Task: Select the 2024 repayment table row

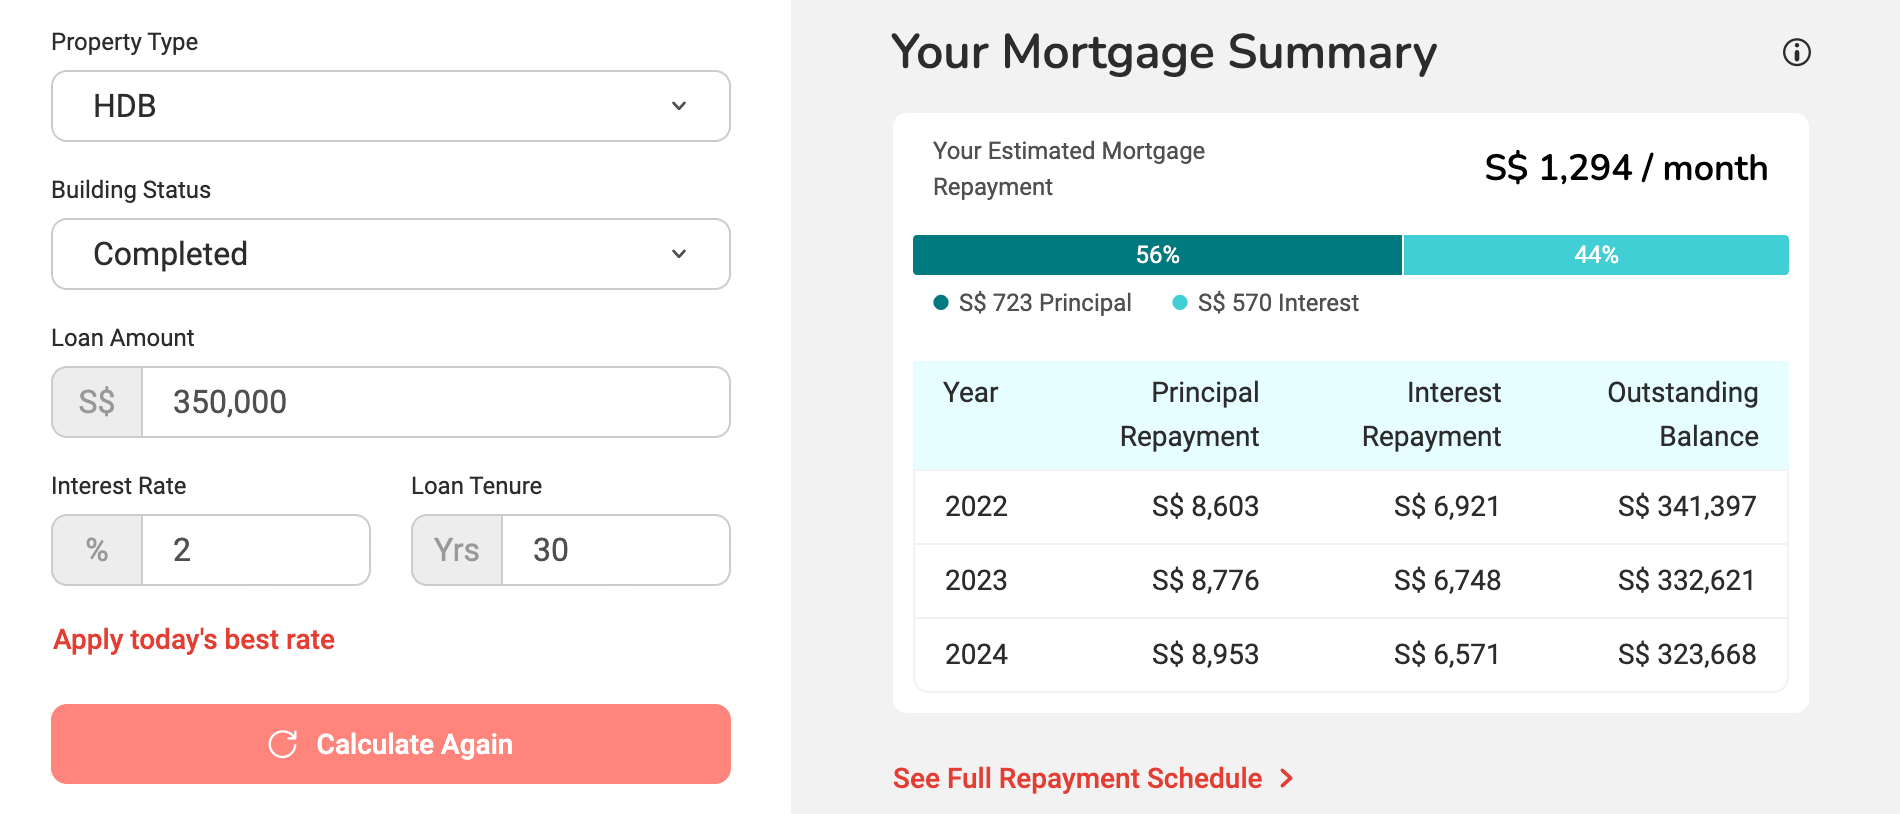Action: click(x=1350, y=655)
